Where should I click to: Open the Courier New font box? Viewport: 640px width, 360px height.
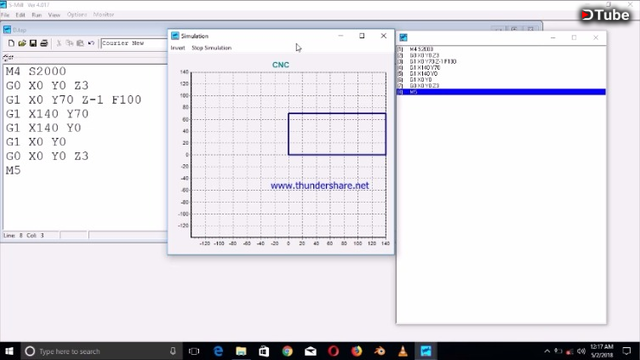coord(134,43)
